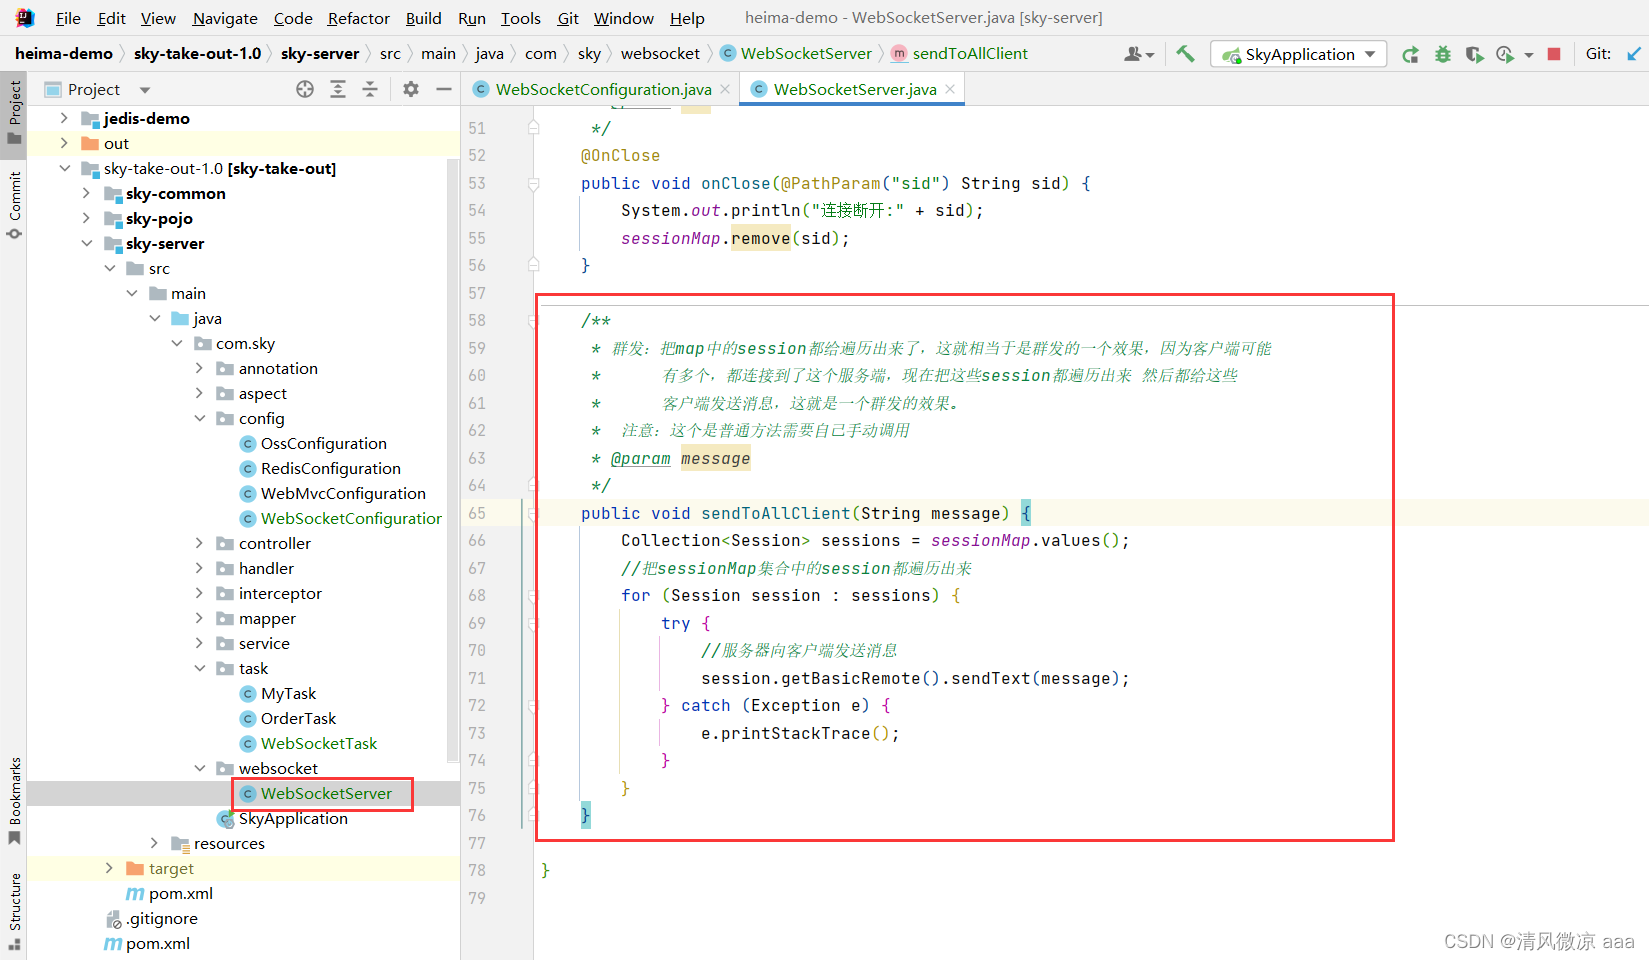Open SkyApplication run configuration dropdown
The image size is (1649, 960).
click(1298, 54)
